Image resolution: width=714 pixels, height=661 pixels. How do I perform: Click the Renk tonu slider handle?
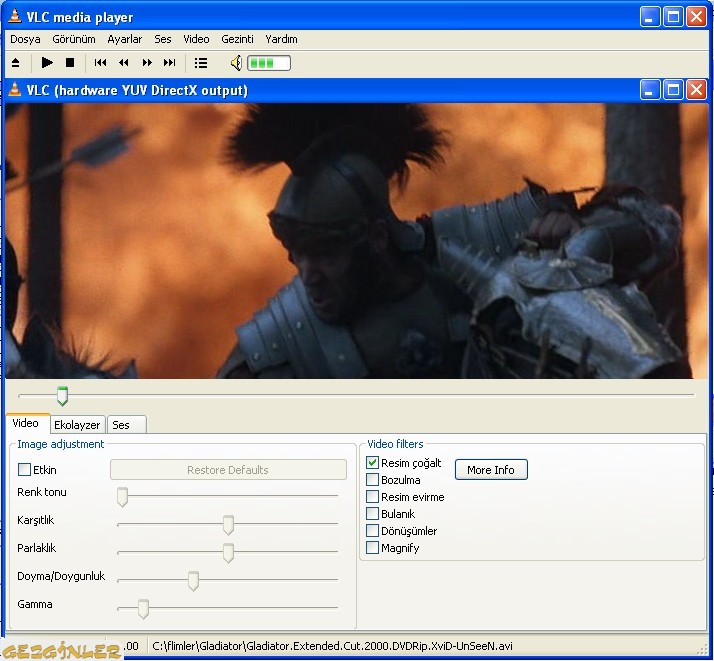coord(122,497)
